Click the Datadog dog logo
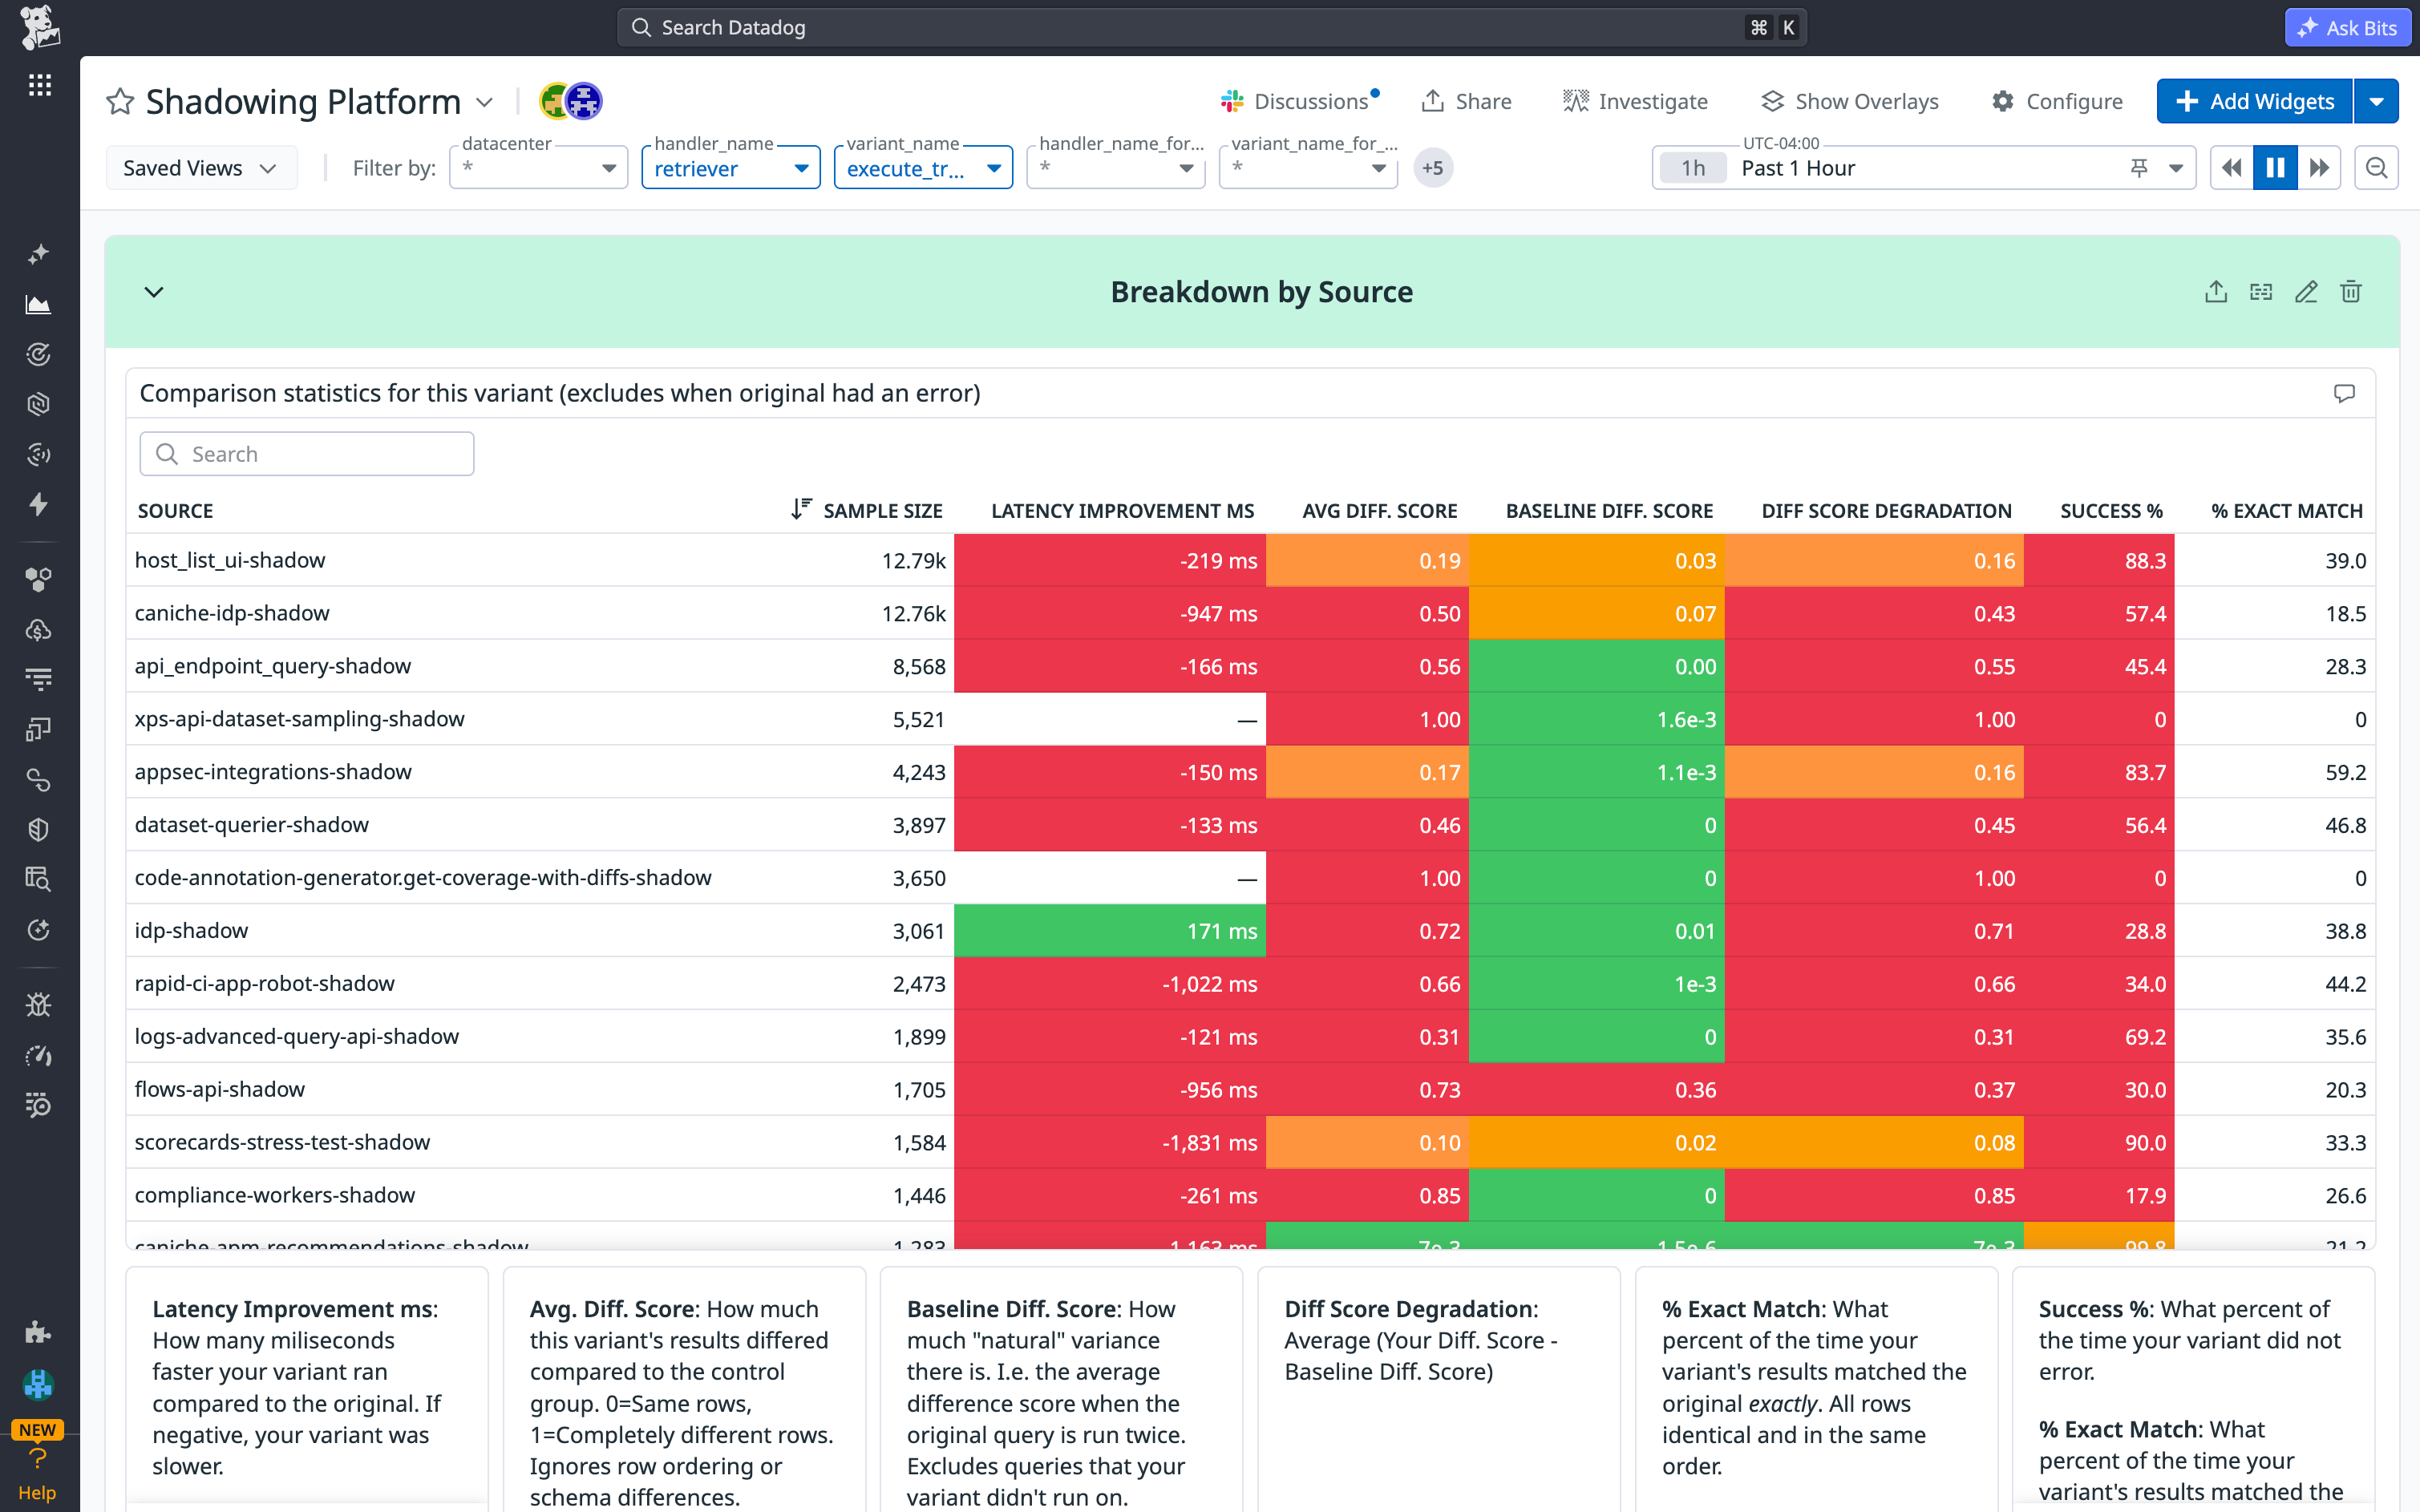This screenshot has width=2420, height=1512. pyautogui.click(x=39, y=27)
